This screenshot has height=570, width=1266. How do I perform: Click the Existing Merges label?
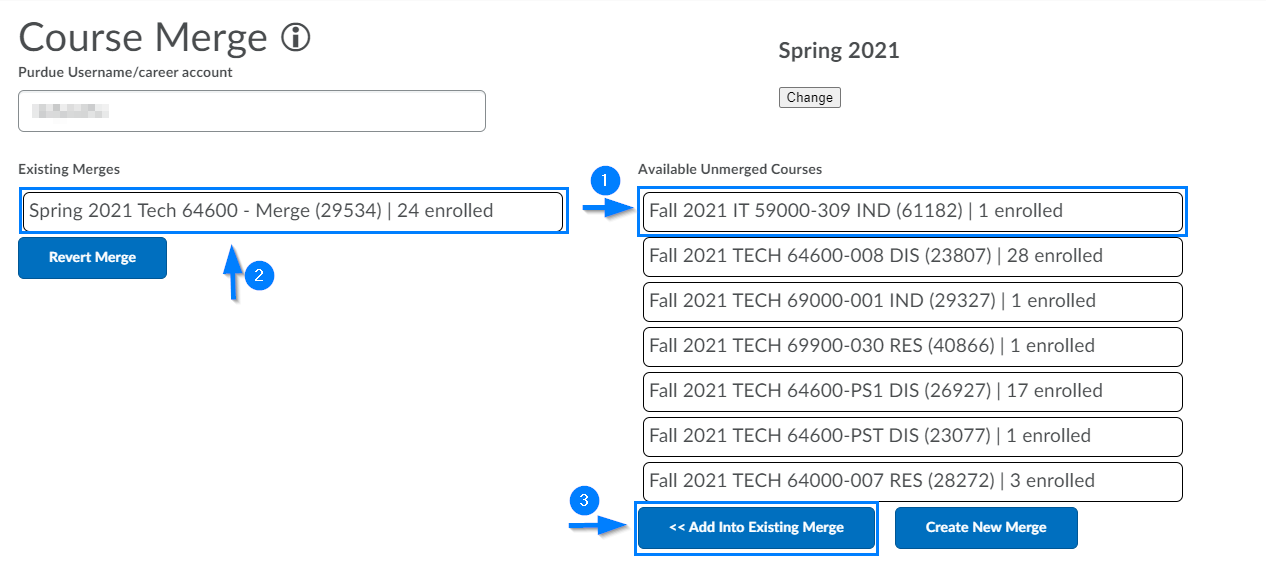(69, 170)
